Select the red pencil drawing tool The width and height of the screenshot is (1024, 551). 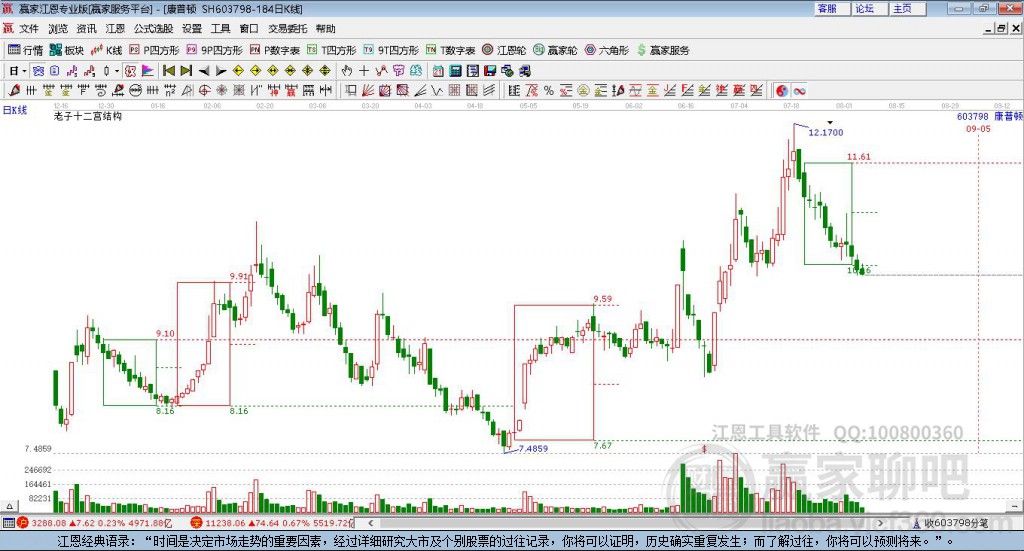click(14, 90)
